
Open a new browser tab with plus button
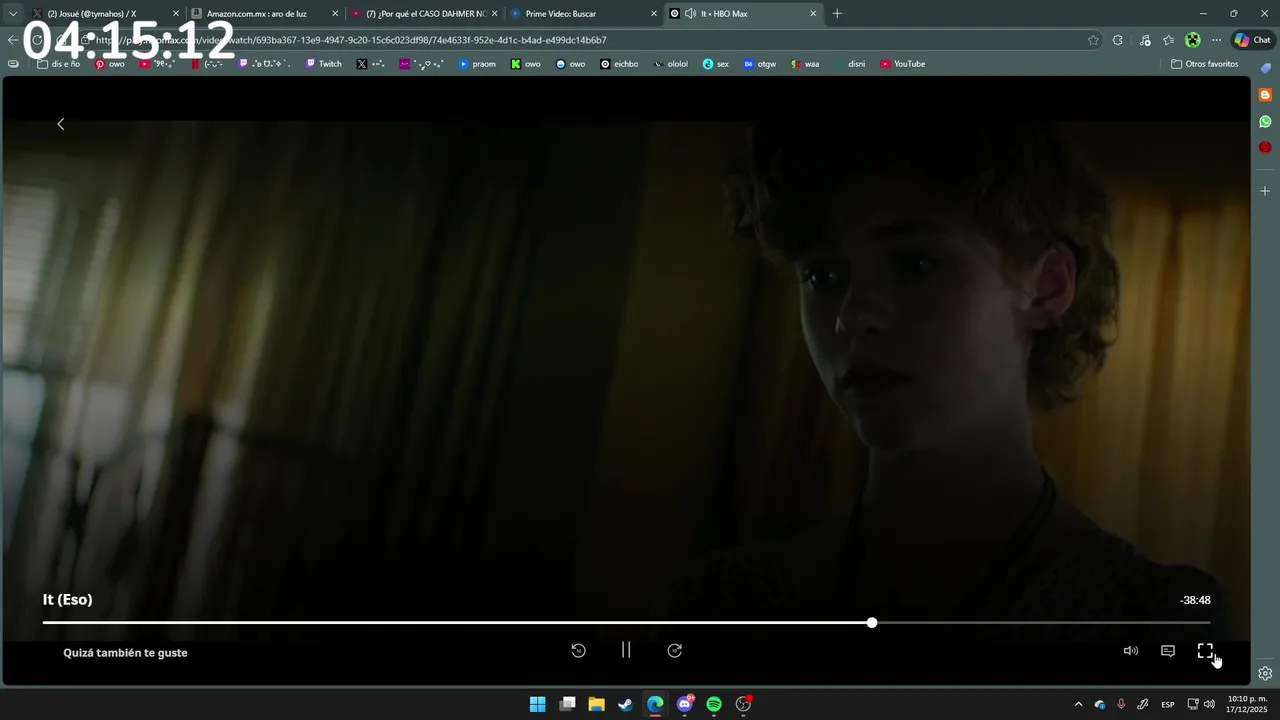click(837, 14)
